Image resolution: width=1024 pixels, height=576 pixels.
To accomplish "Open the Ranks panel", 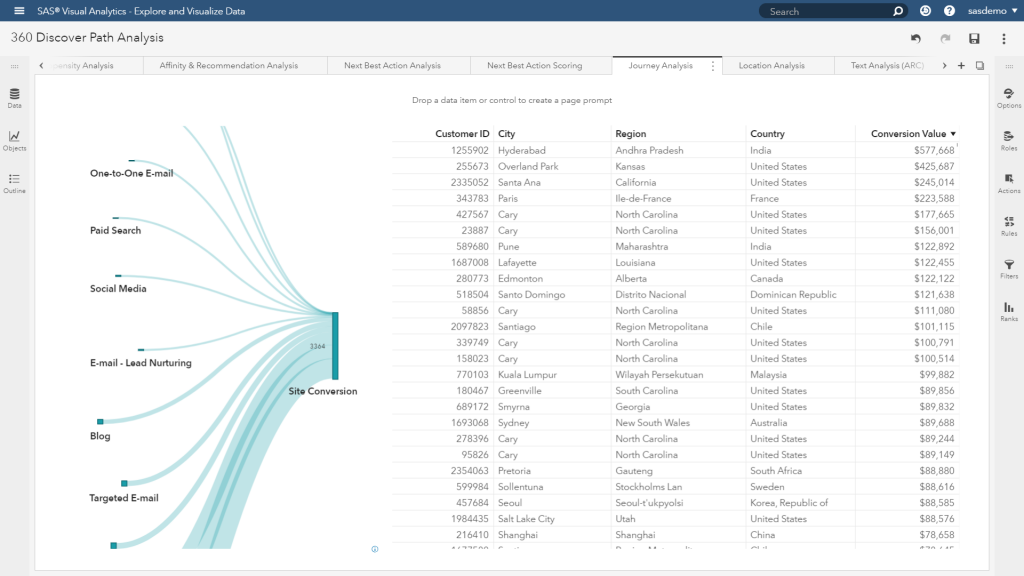I will point(1008,310).
